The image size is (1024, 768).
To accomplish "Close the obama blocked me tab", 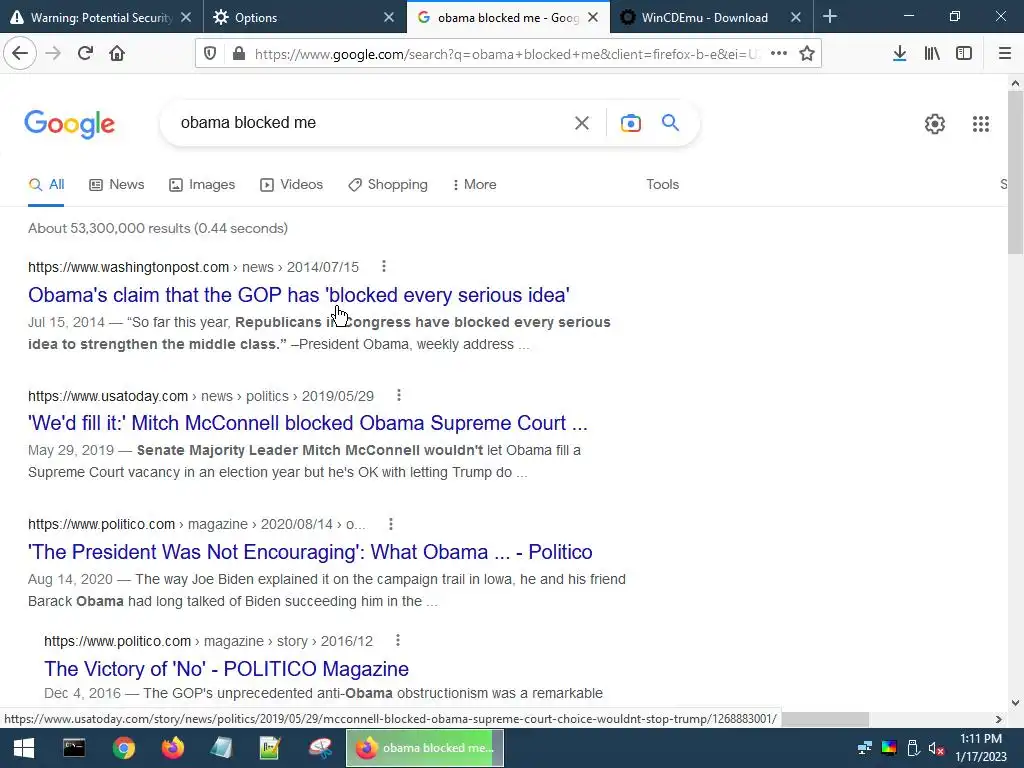I will tap(593, 17).
